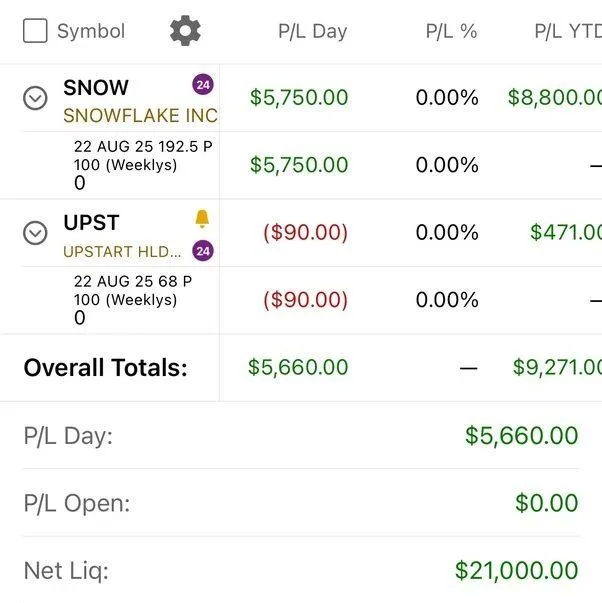
Task: Collapse the SNOW position row
Action: click(35, 98)
